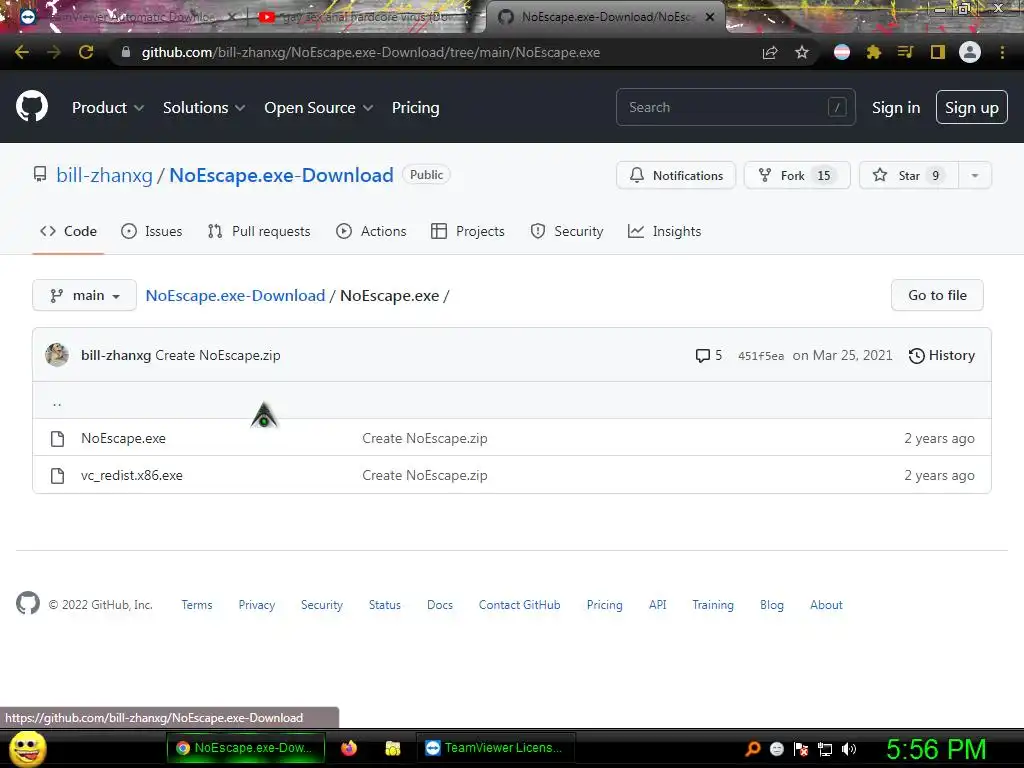Screen dimensions: 1024x768
Task: Click the flag tray icon
Action: click(801, 749)
